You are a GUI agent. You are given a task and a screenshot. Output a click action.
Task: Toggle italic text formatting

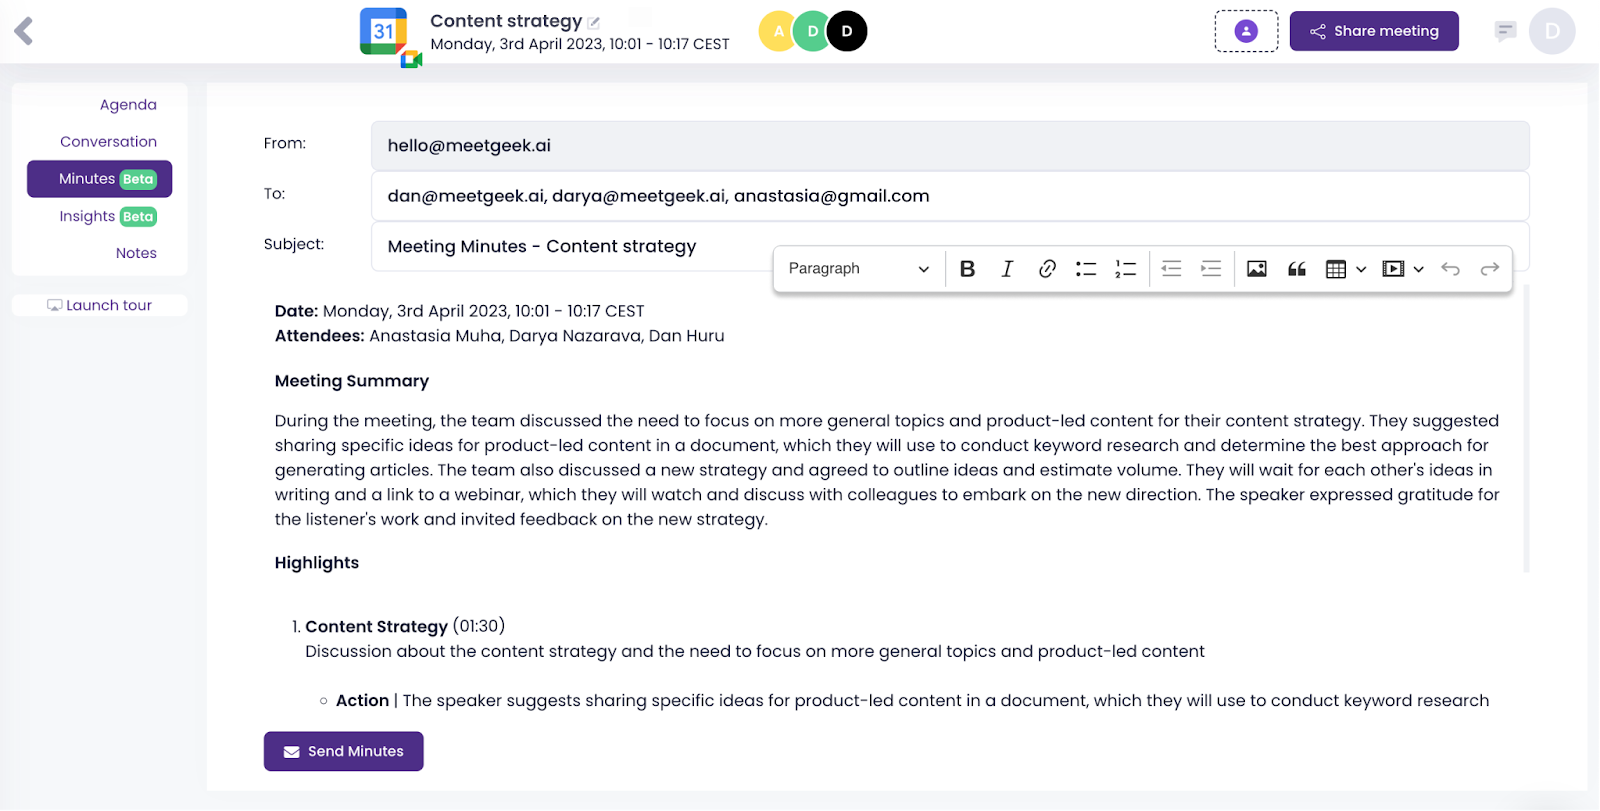(1007, 269)
